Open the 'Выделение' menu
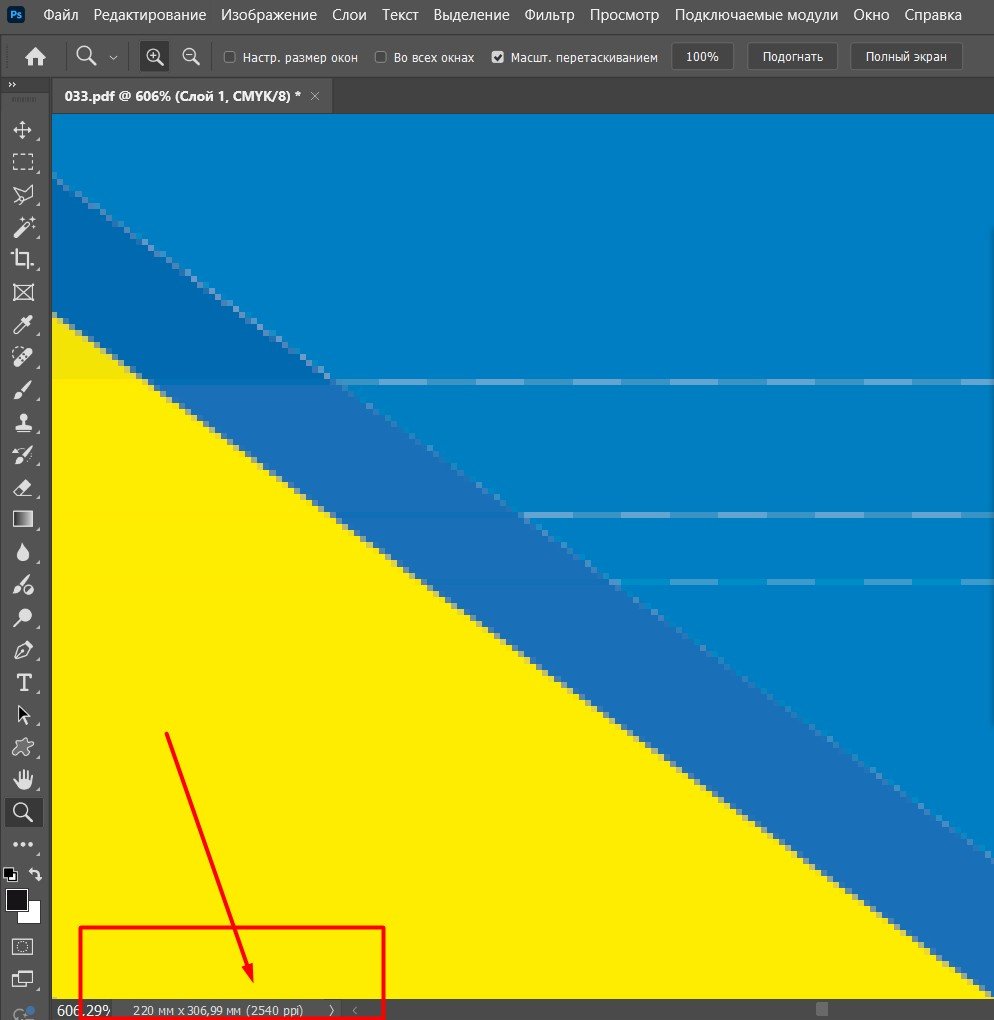994x1020 pixels. point(472,15)
